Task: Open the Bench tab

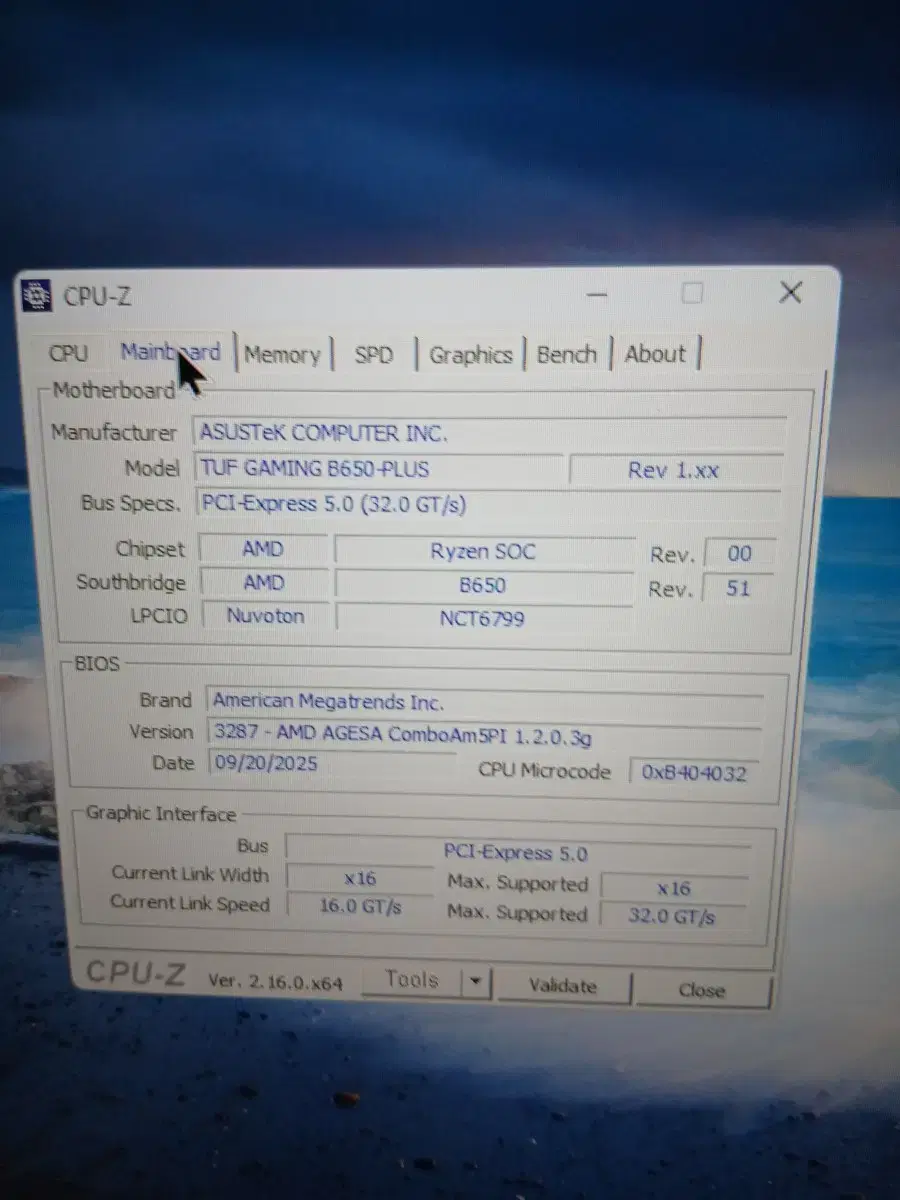Action: 566,354
